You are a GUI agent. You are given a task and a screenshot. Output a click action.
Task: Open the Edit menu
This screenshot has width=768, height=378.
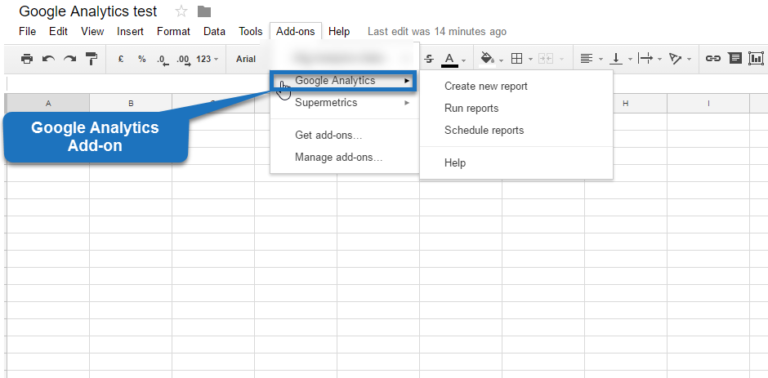[58, 31]
